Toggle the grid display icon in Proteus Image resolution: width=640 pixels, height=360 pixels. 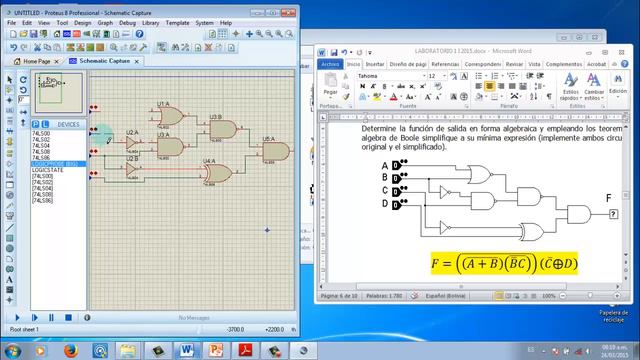222,34
